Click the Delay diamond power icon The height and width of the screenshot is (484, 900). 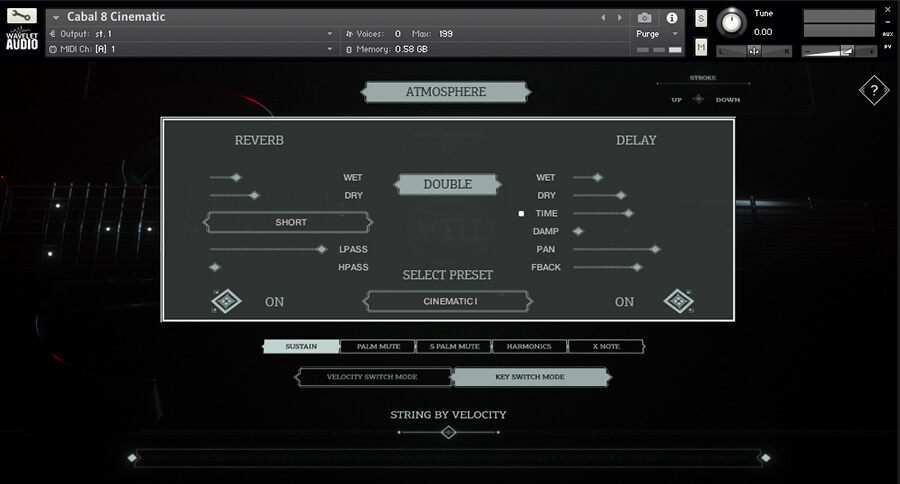(x=678, y=301)
